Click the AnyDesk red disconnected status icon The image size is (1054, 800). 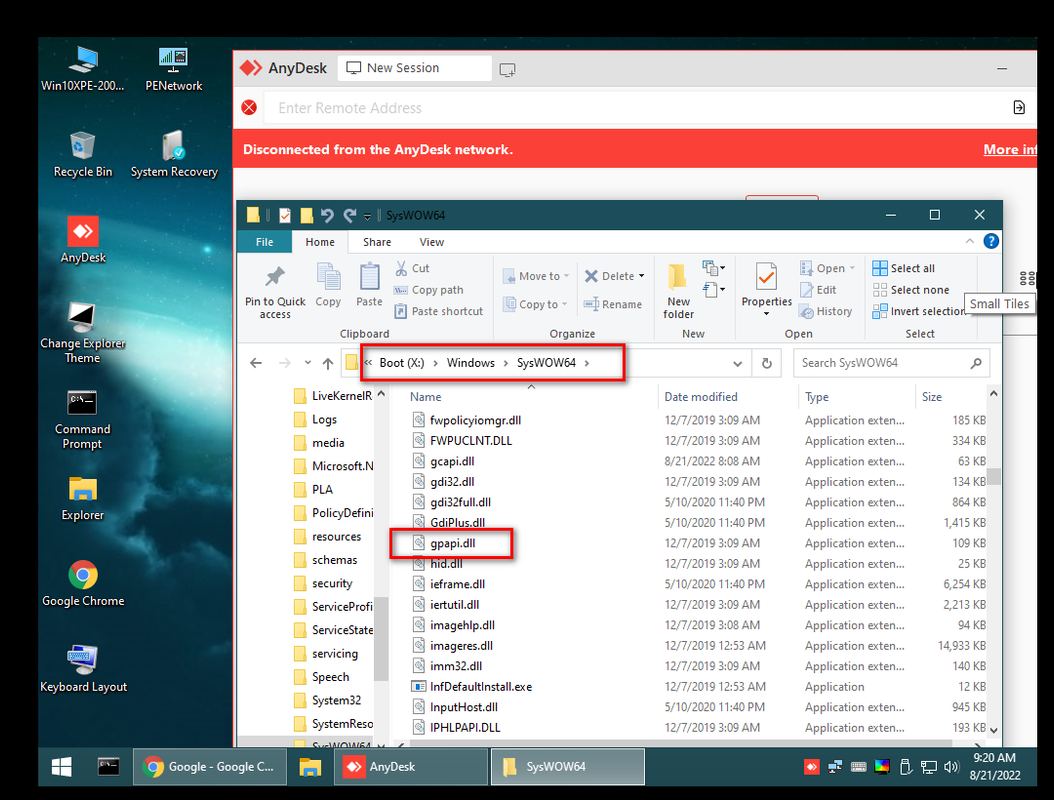[x=249, y=108]
